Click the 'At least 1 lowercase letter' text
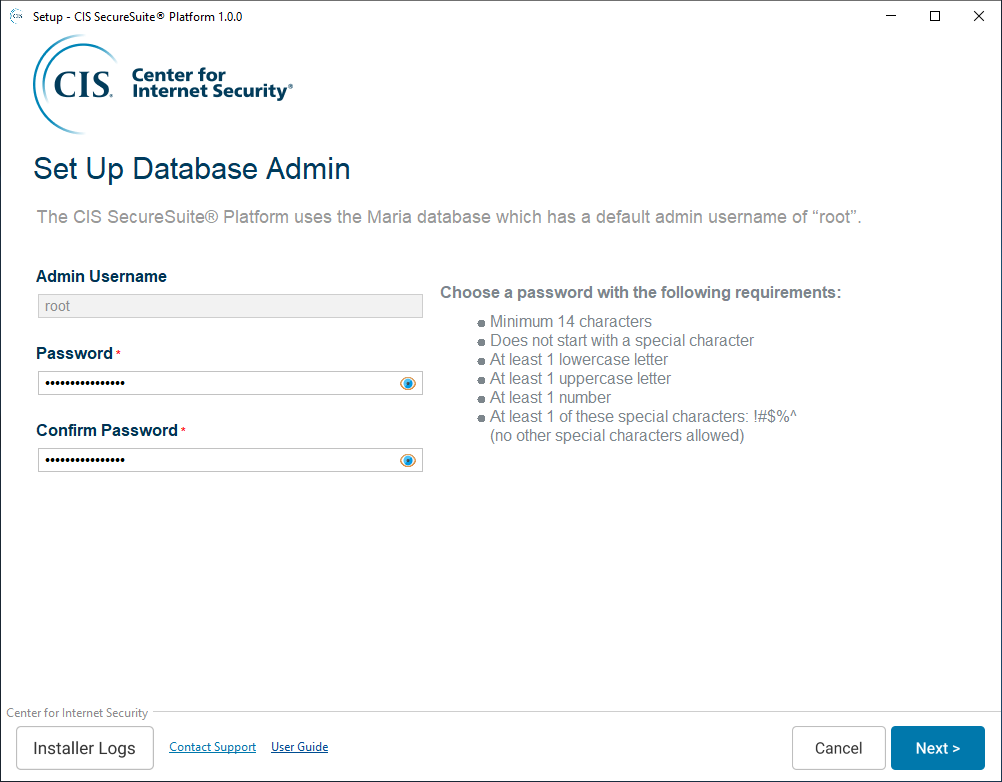 coord(578,360)
